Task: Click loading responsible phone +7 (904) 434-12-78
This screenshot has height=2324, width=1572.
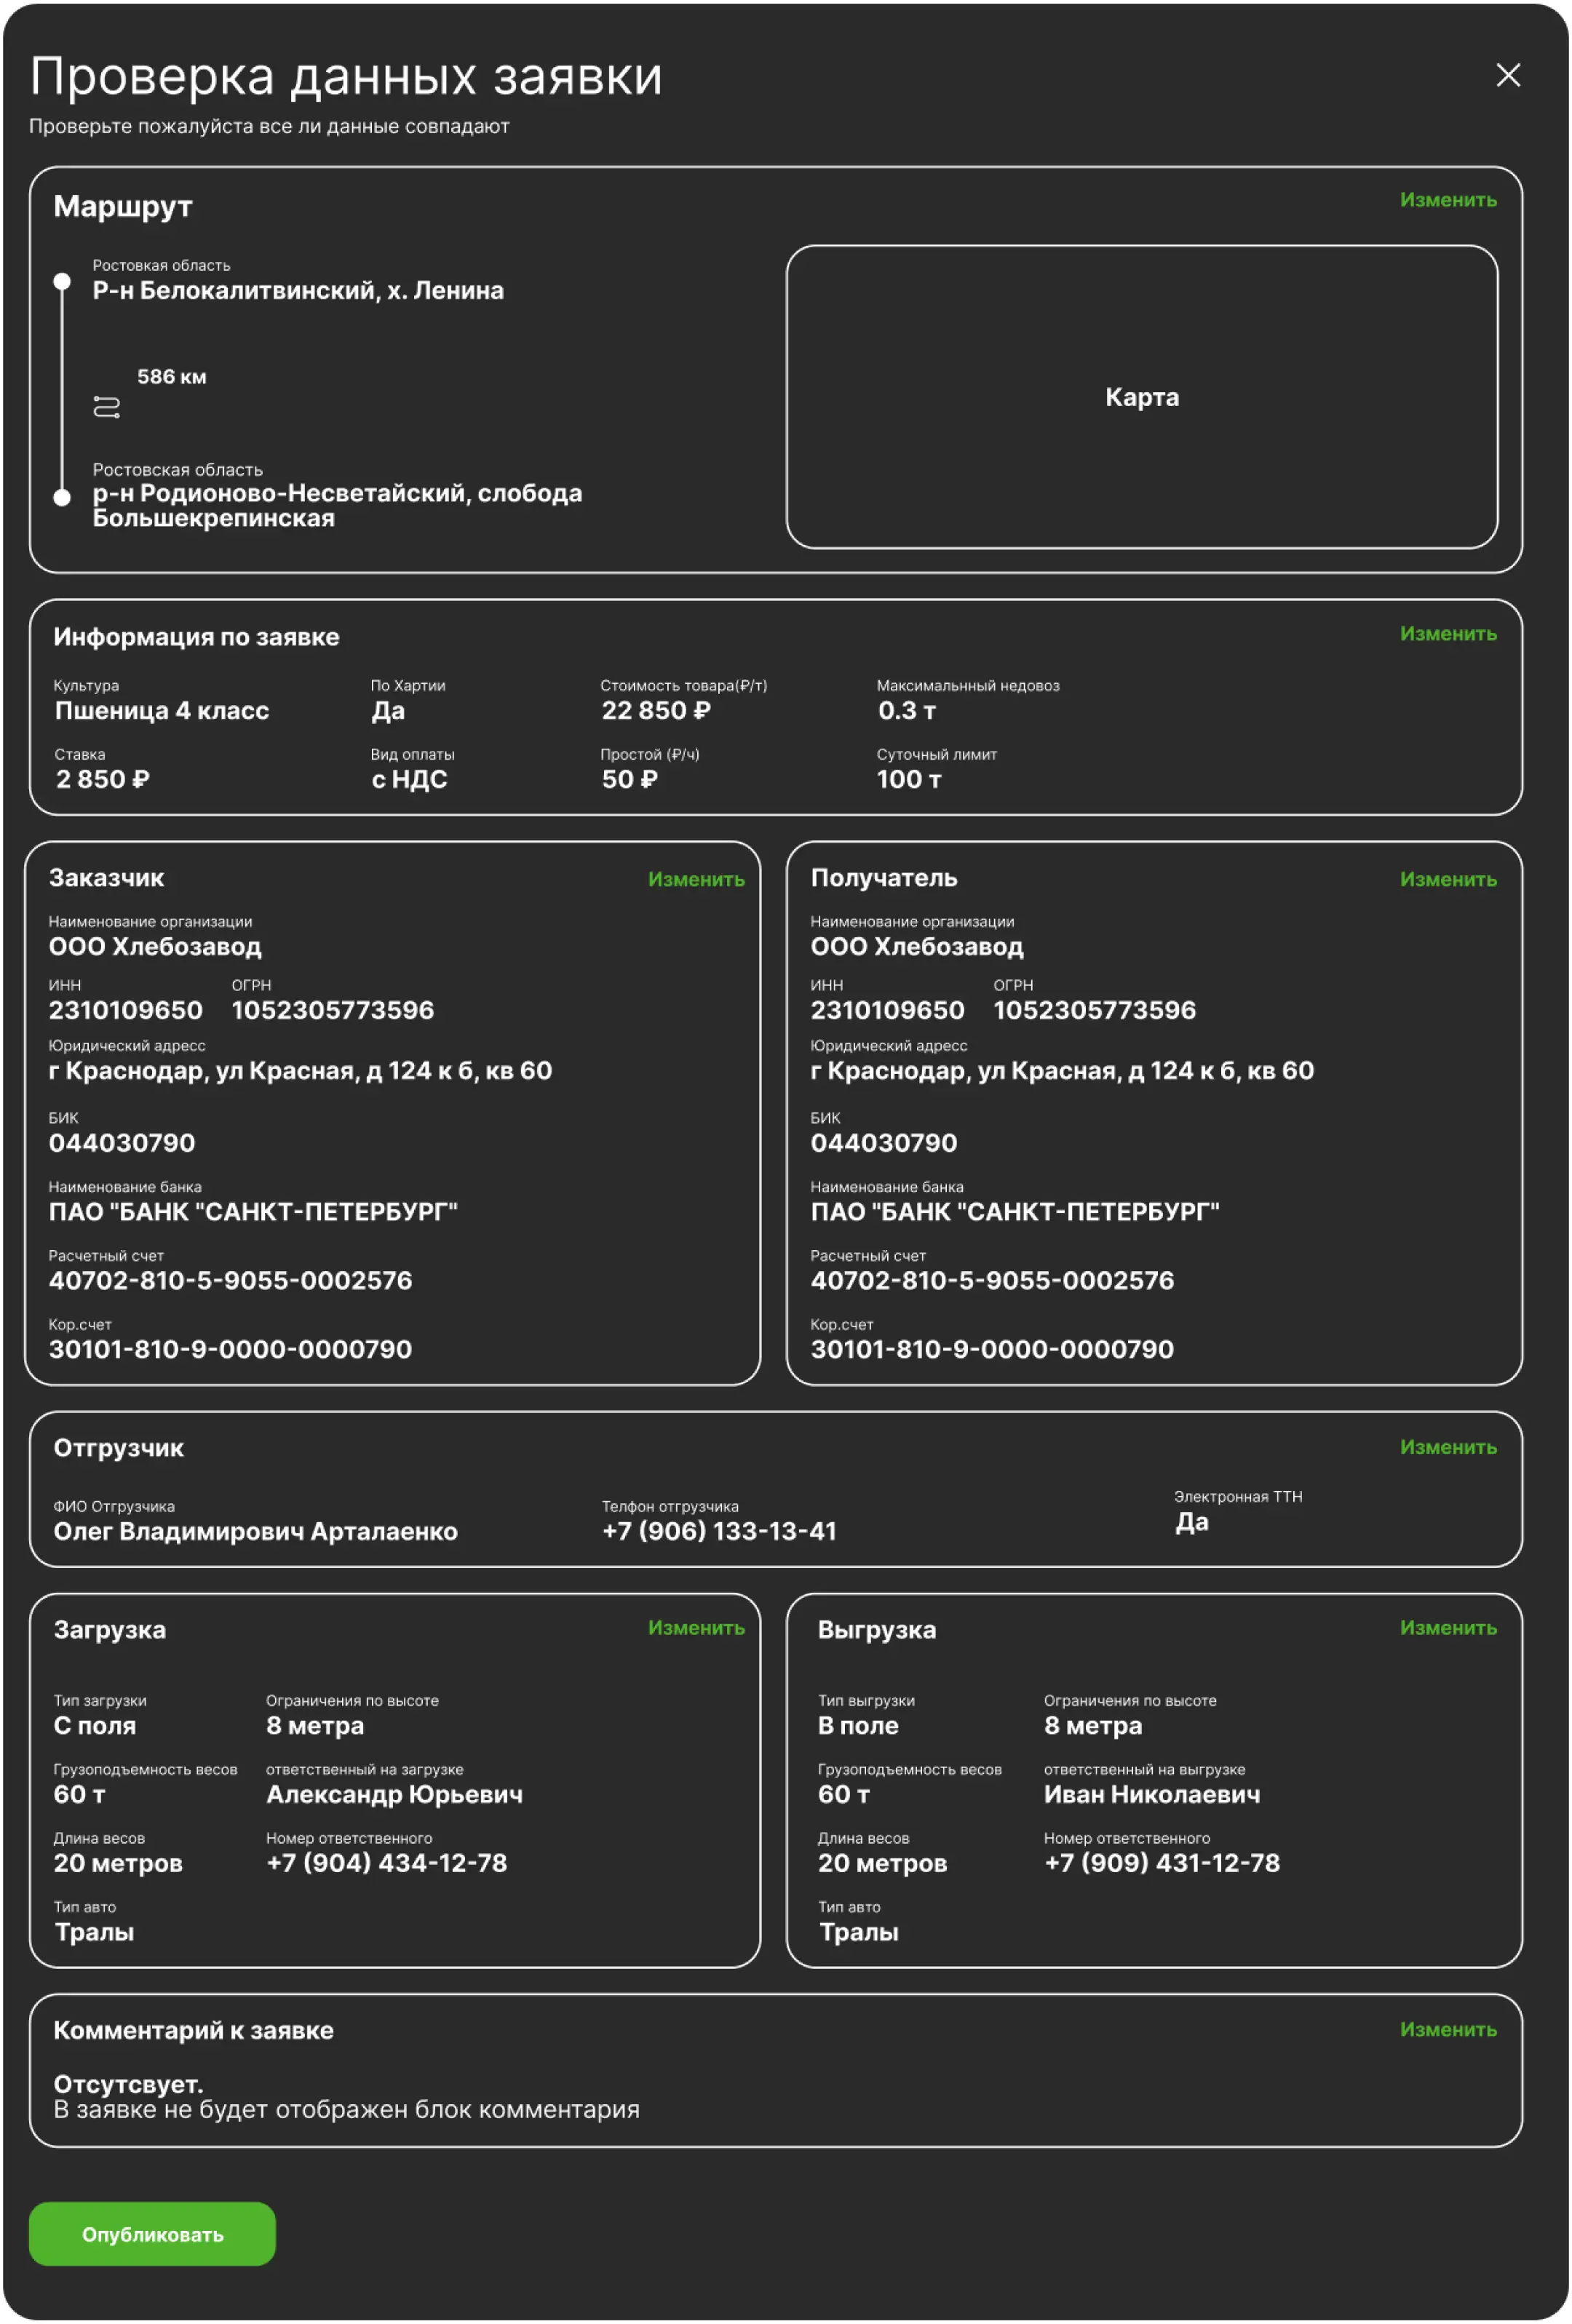Action: point(386,1863)
